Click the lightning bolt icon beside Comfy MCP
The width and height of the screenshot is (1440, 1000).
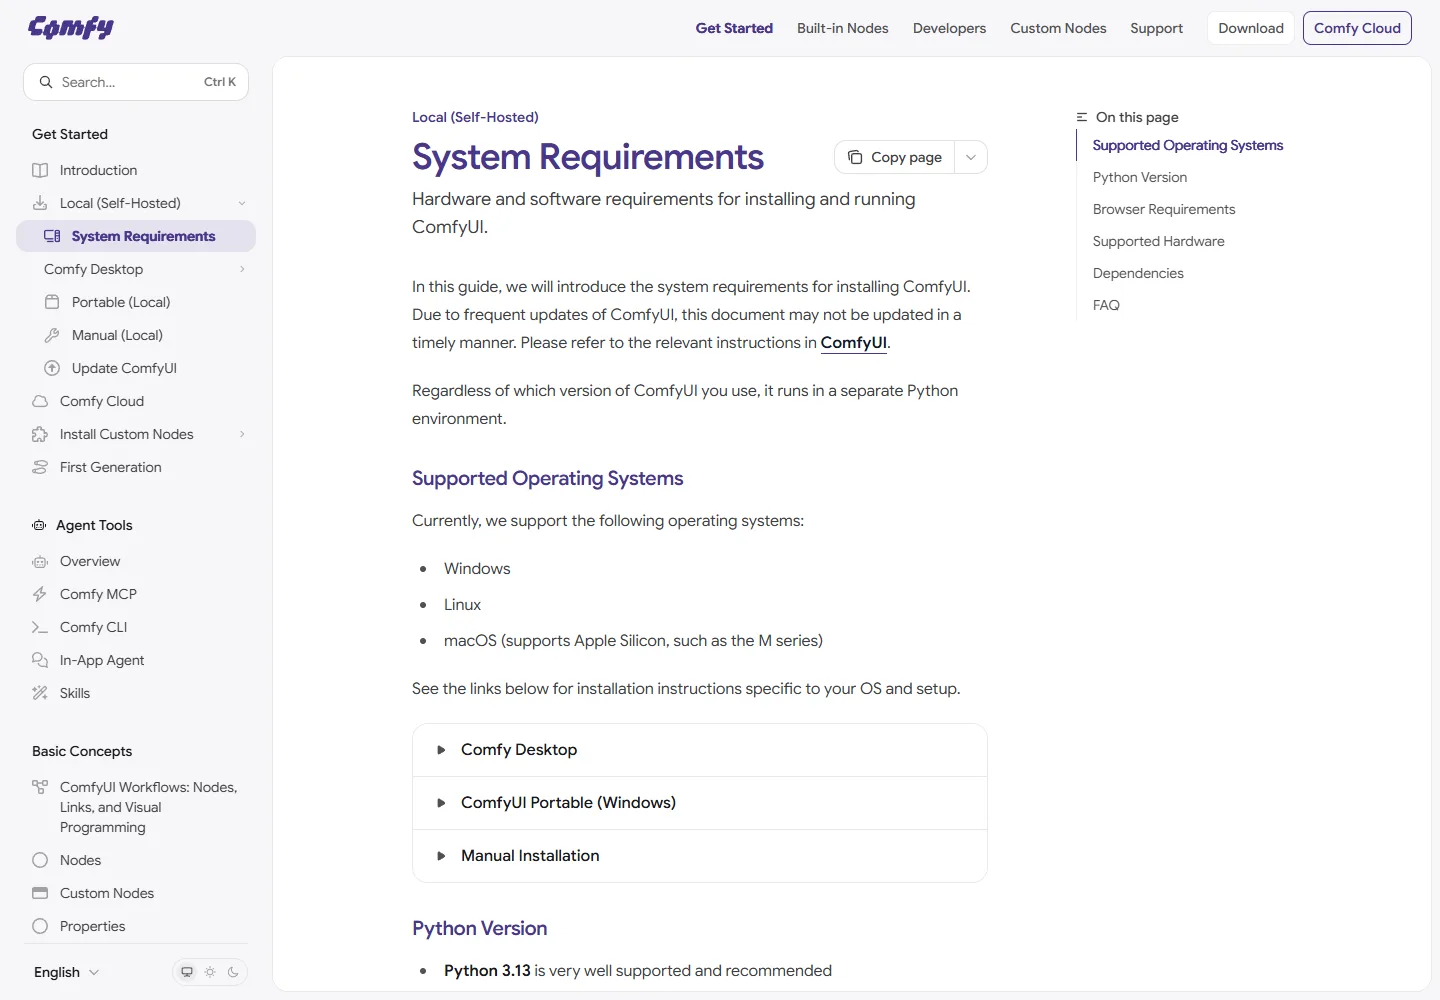click(40, 594)
